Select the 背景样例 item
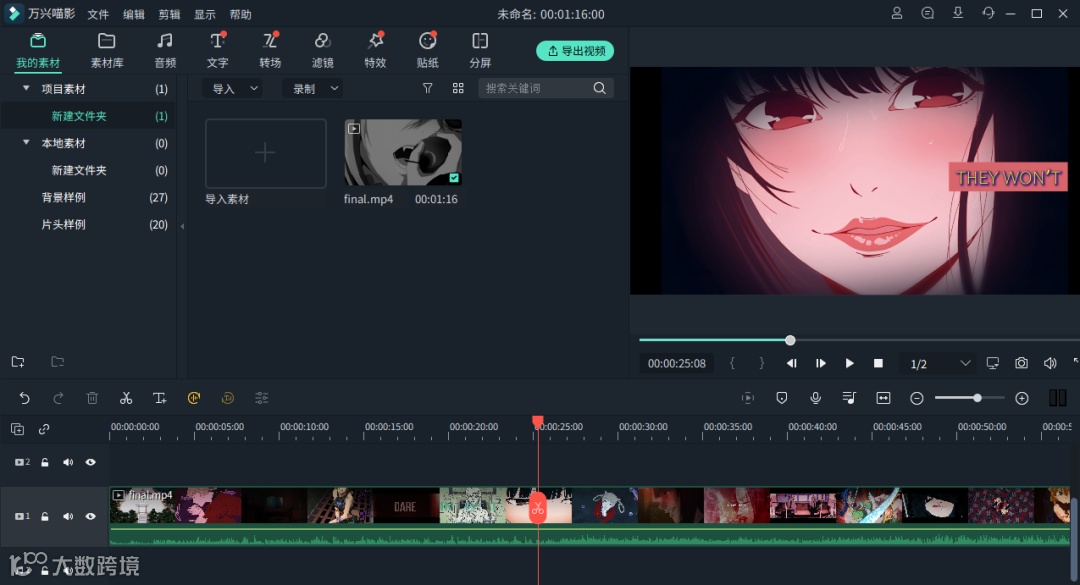 tap(63, 197)
